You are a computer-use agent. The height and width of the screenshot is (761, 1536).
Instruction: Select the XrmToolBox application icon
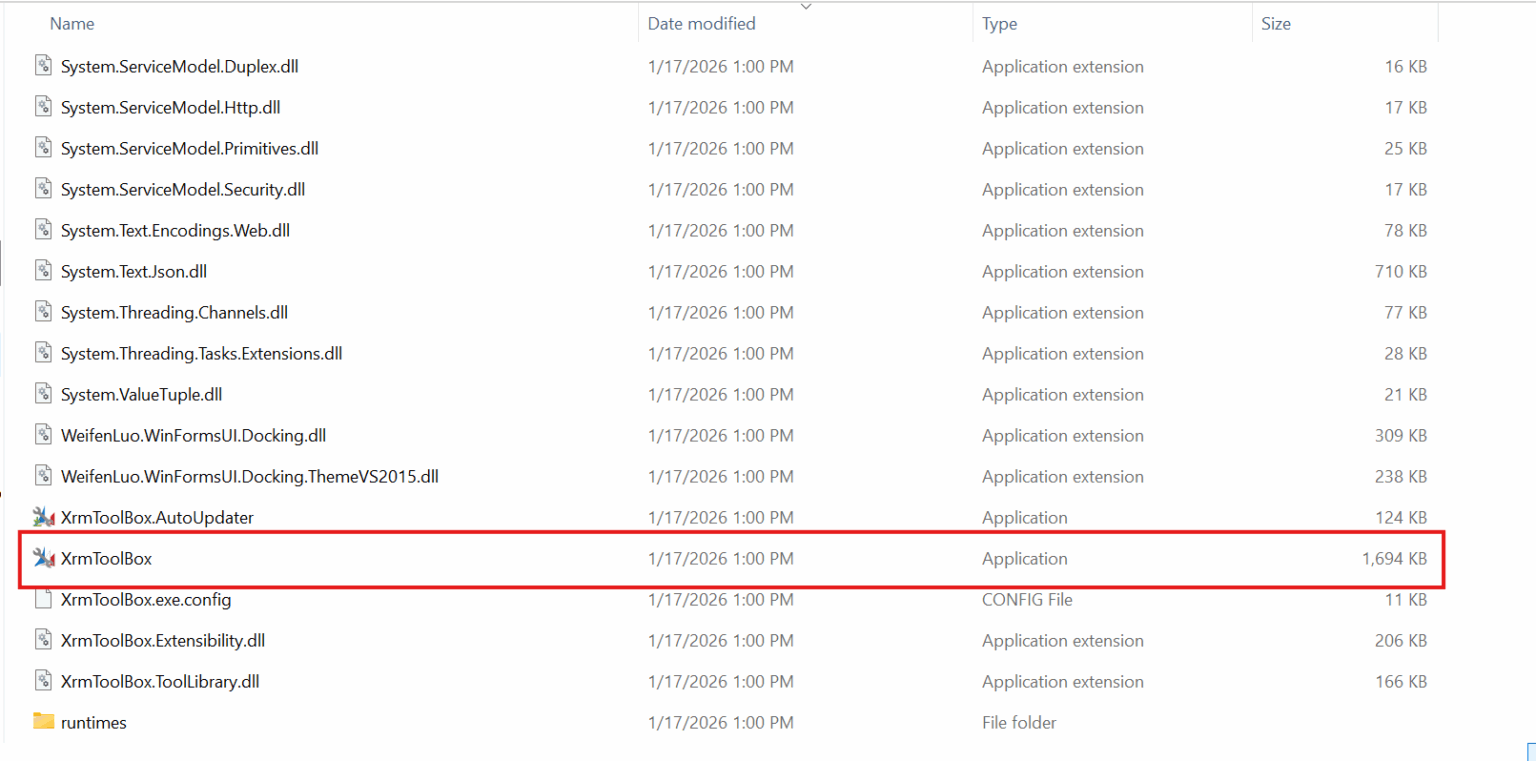tap(43, 558)
